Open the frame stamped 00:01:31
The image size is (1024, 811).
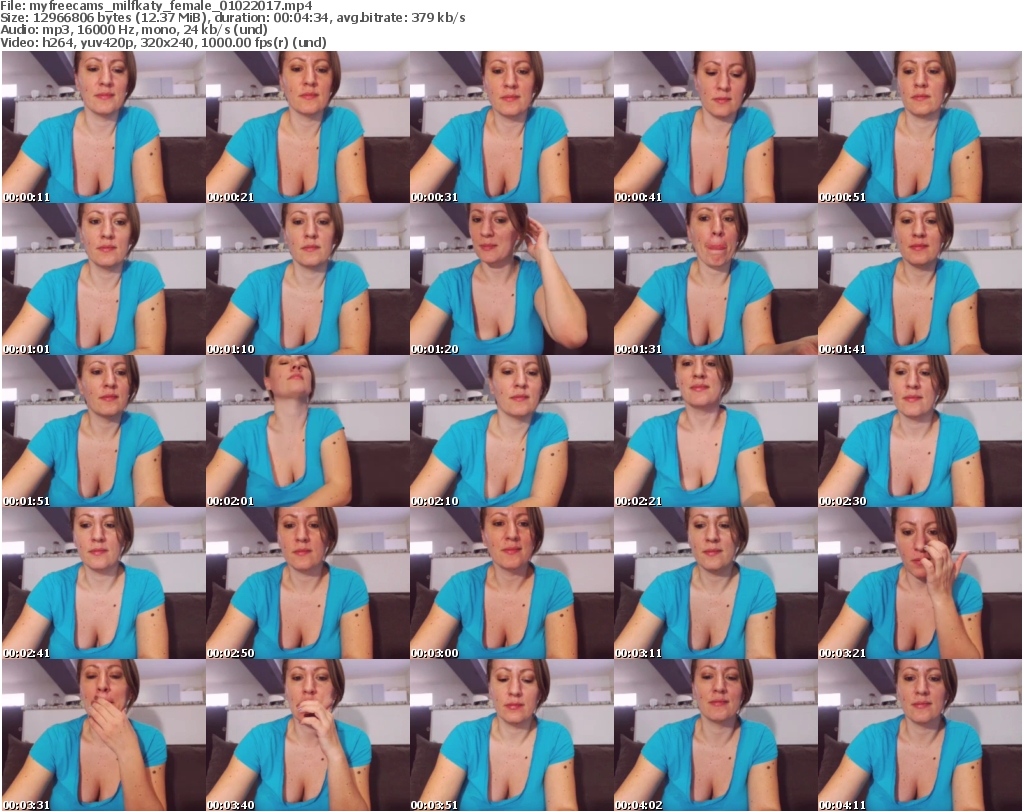pos(715,279)
